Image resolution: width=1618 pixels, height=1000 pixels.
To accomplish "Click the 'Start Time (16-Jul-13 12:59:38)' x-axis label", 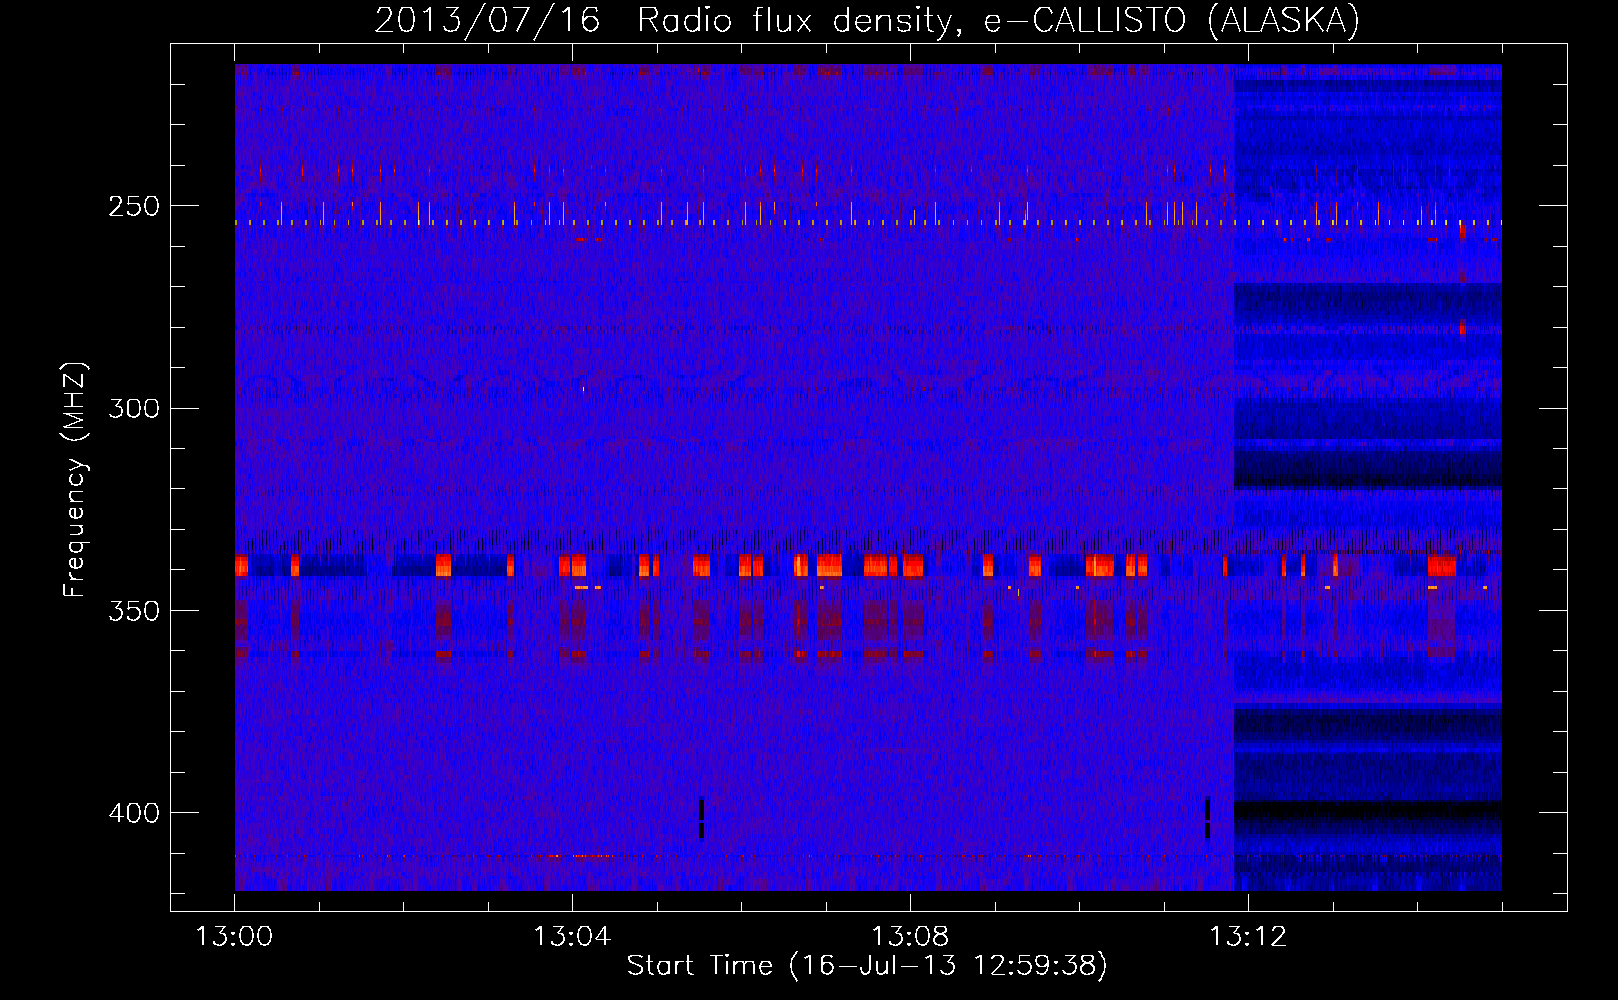I will 867,966.
